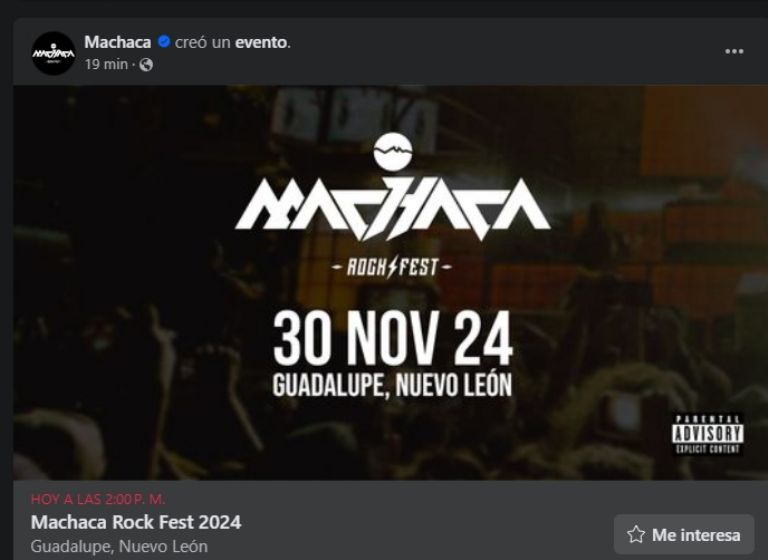
Task: Click the globe public-privacy icon
Action: [146, 65]
